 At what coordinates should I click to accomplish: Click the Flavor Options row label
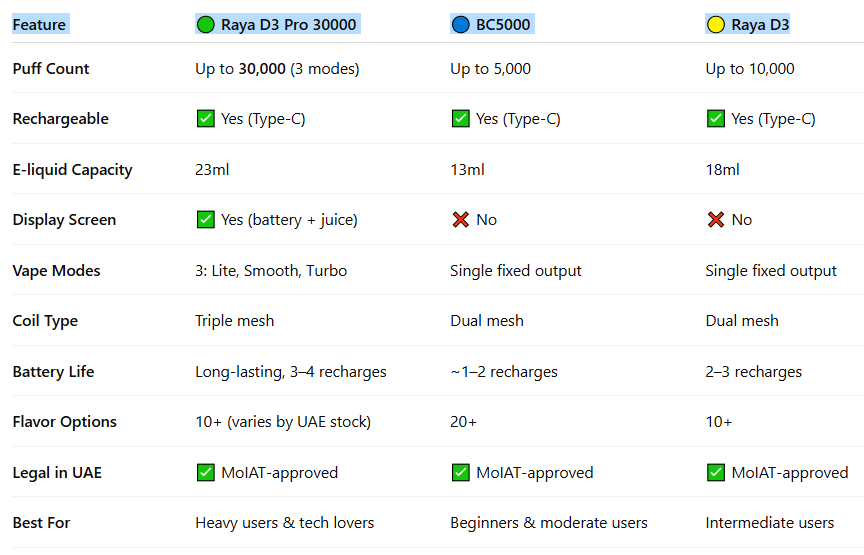tap(64, 422)
